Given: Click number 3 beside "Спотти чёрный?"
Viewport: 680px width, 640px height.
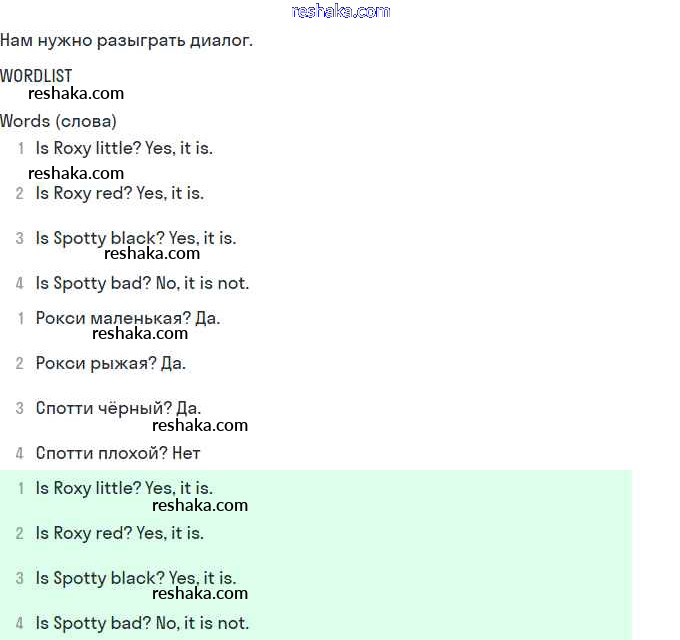Looking at the screenshot, I should [20, 408].
